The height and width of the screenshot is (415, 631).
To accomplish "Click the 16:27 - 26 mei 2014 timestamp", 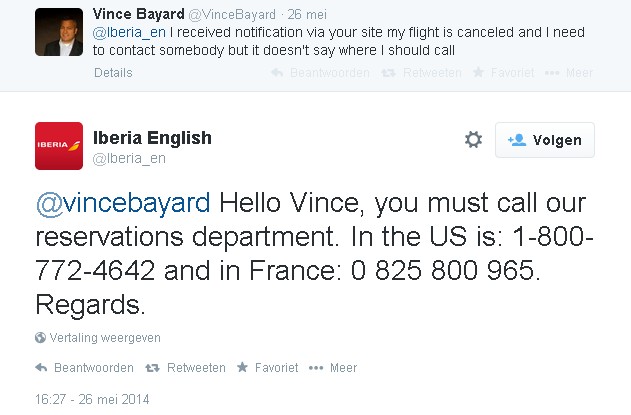I will 92,399.
